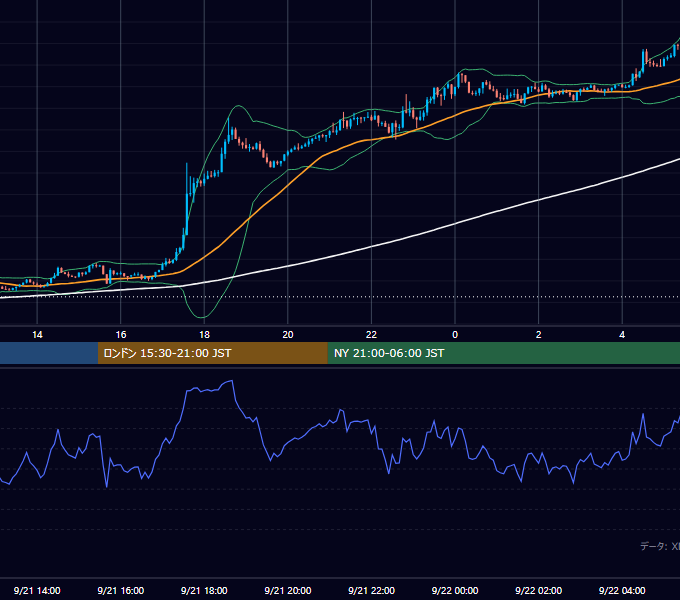Click the '9/21 22:00' date label
680x600 pixels.
[x=371, y=590]
